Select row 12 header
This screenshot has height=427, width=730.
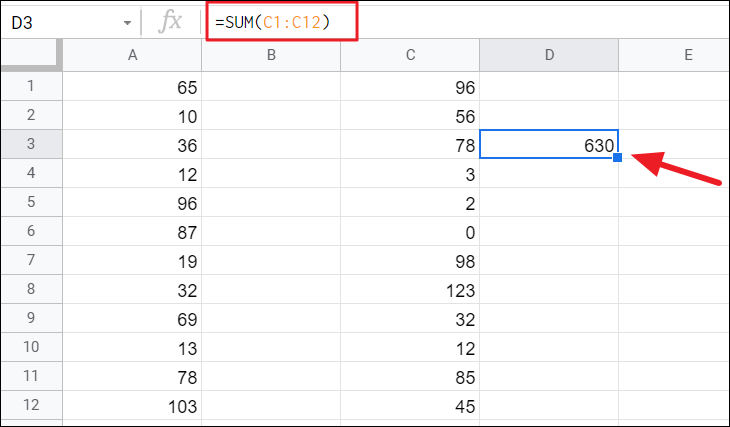pos(31,406)
